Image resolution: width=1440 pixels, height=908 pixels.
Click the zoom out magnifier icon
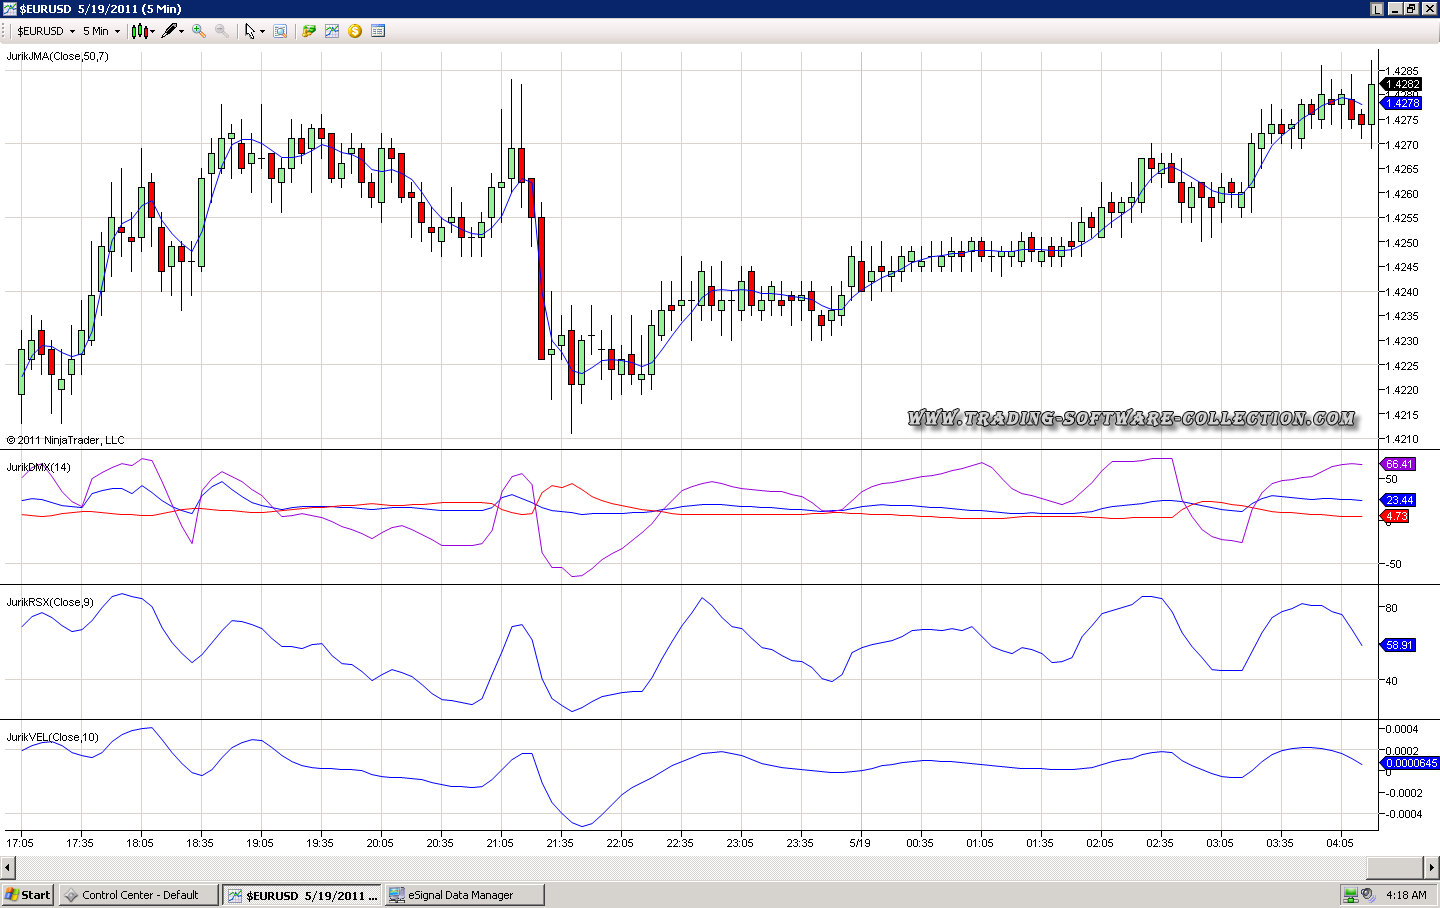222,31
